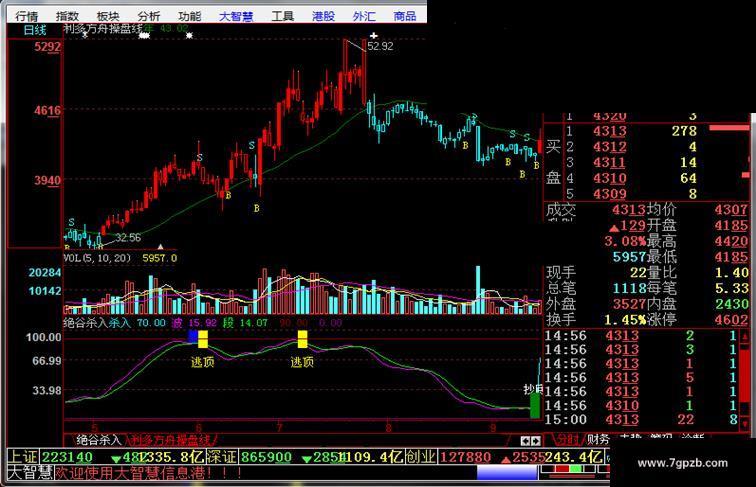The width and height of the screenshot is (756, 487).
Task: Click the red status indicator box
Action: pos(562,469)
